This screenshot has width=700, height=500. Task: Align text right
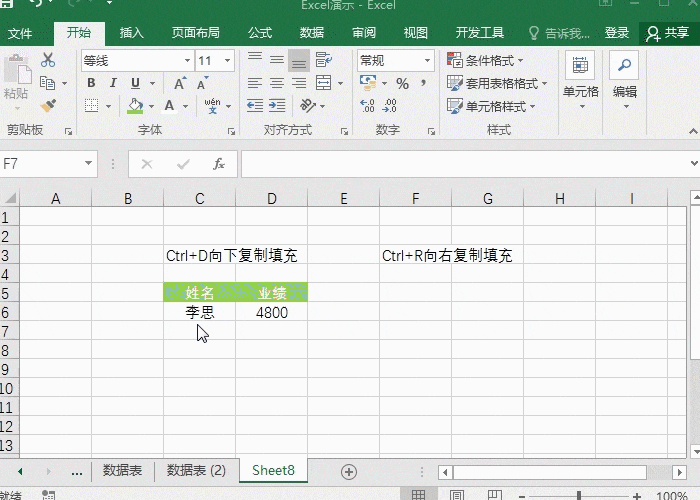point(299,83)
